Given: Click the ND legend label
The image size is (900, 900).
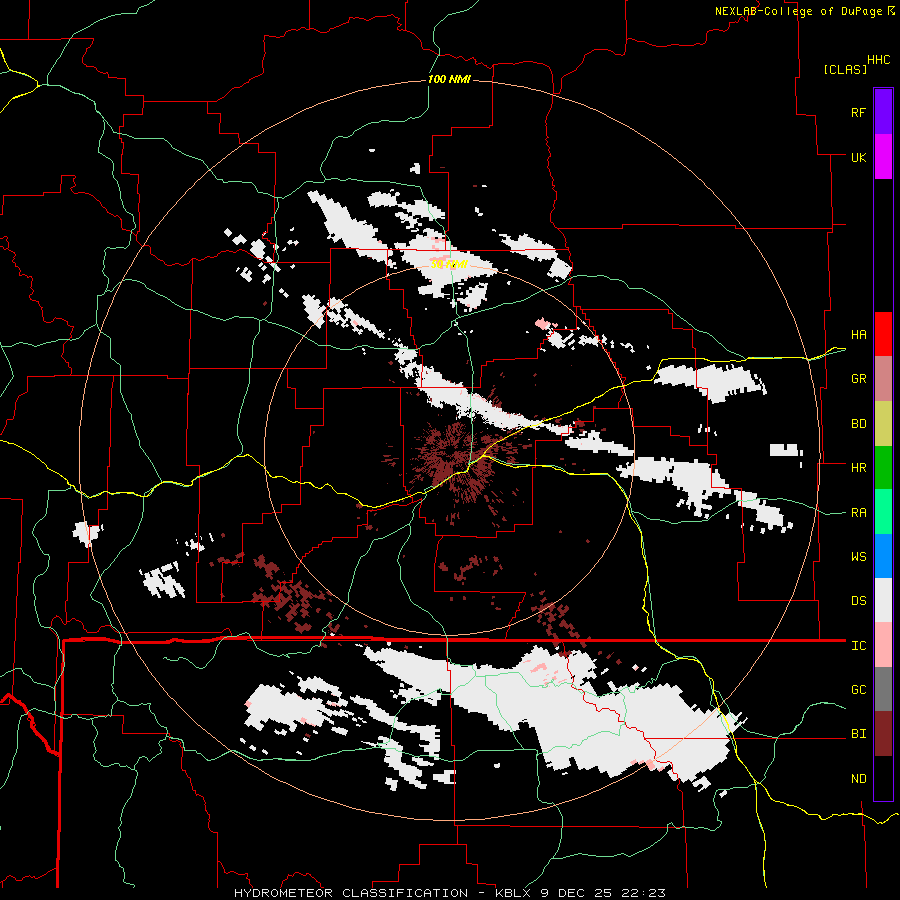Looking at the screenshot, I should (x=858, y=779).
